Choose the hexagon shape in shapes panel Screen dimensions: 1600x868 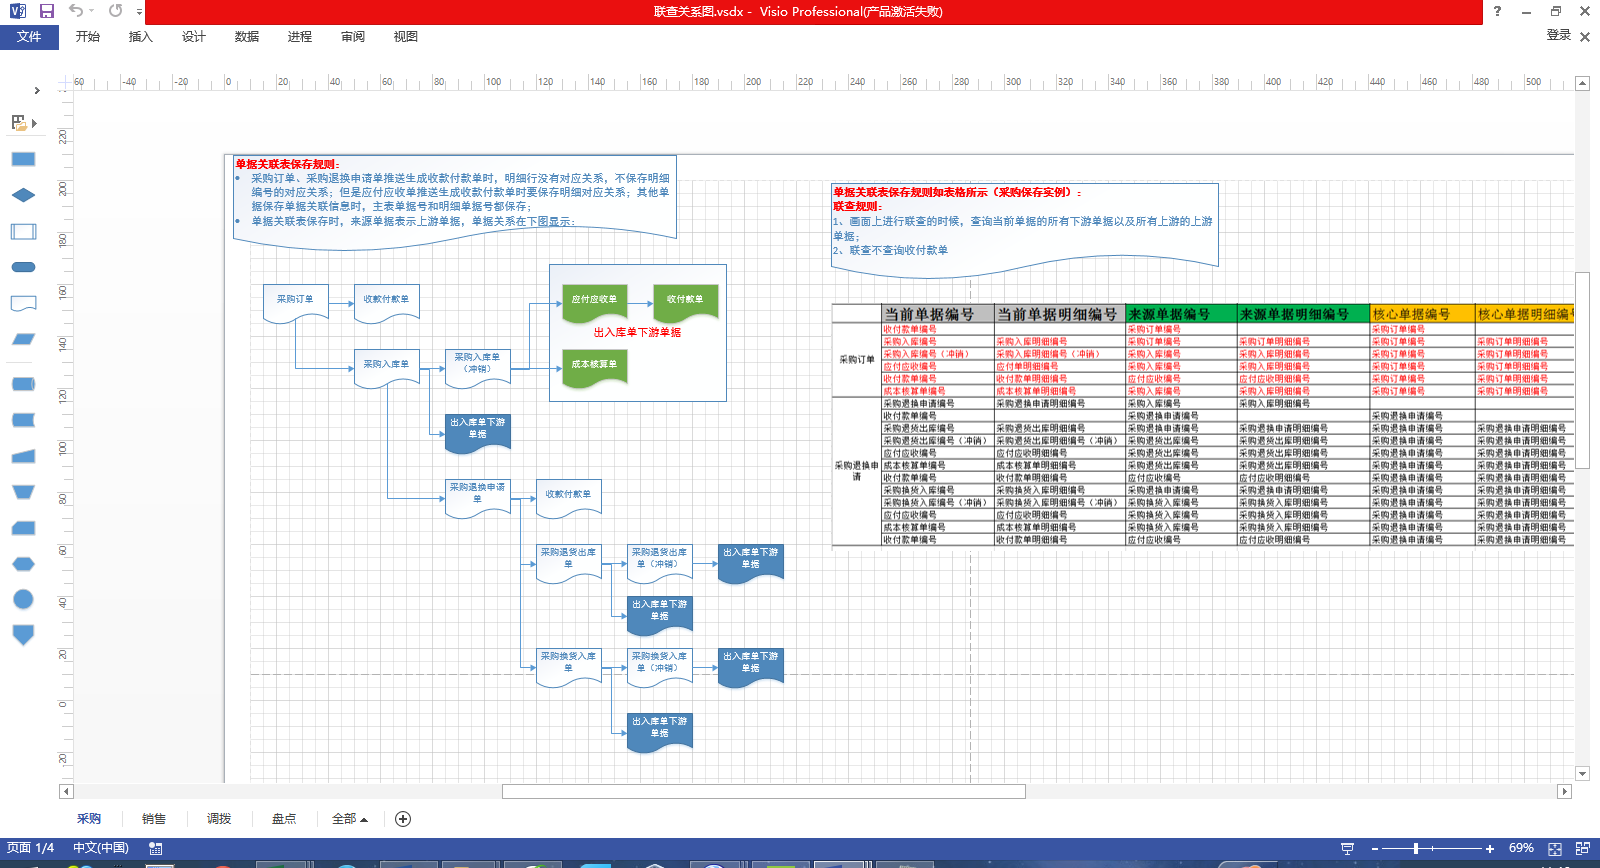23,564
